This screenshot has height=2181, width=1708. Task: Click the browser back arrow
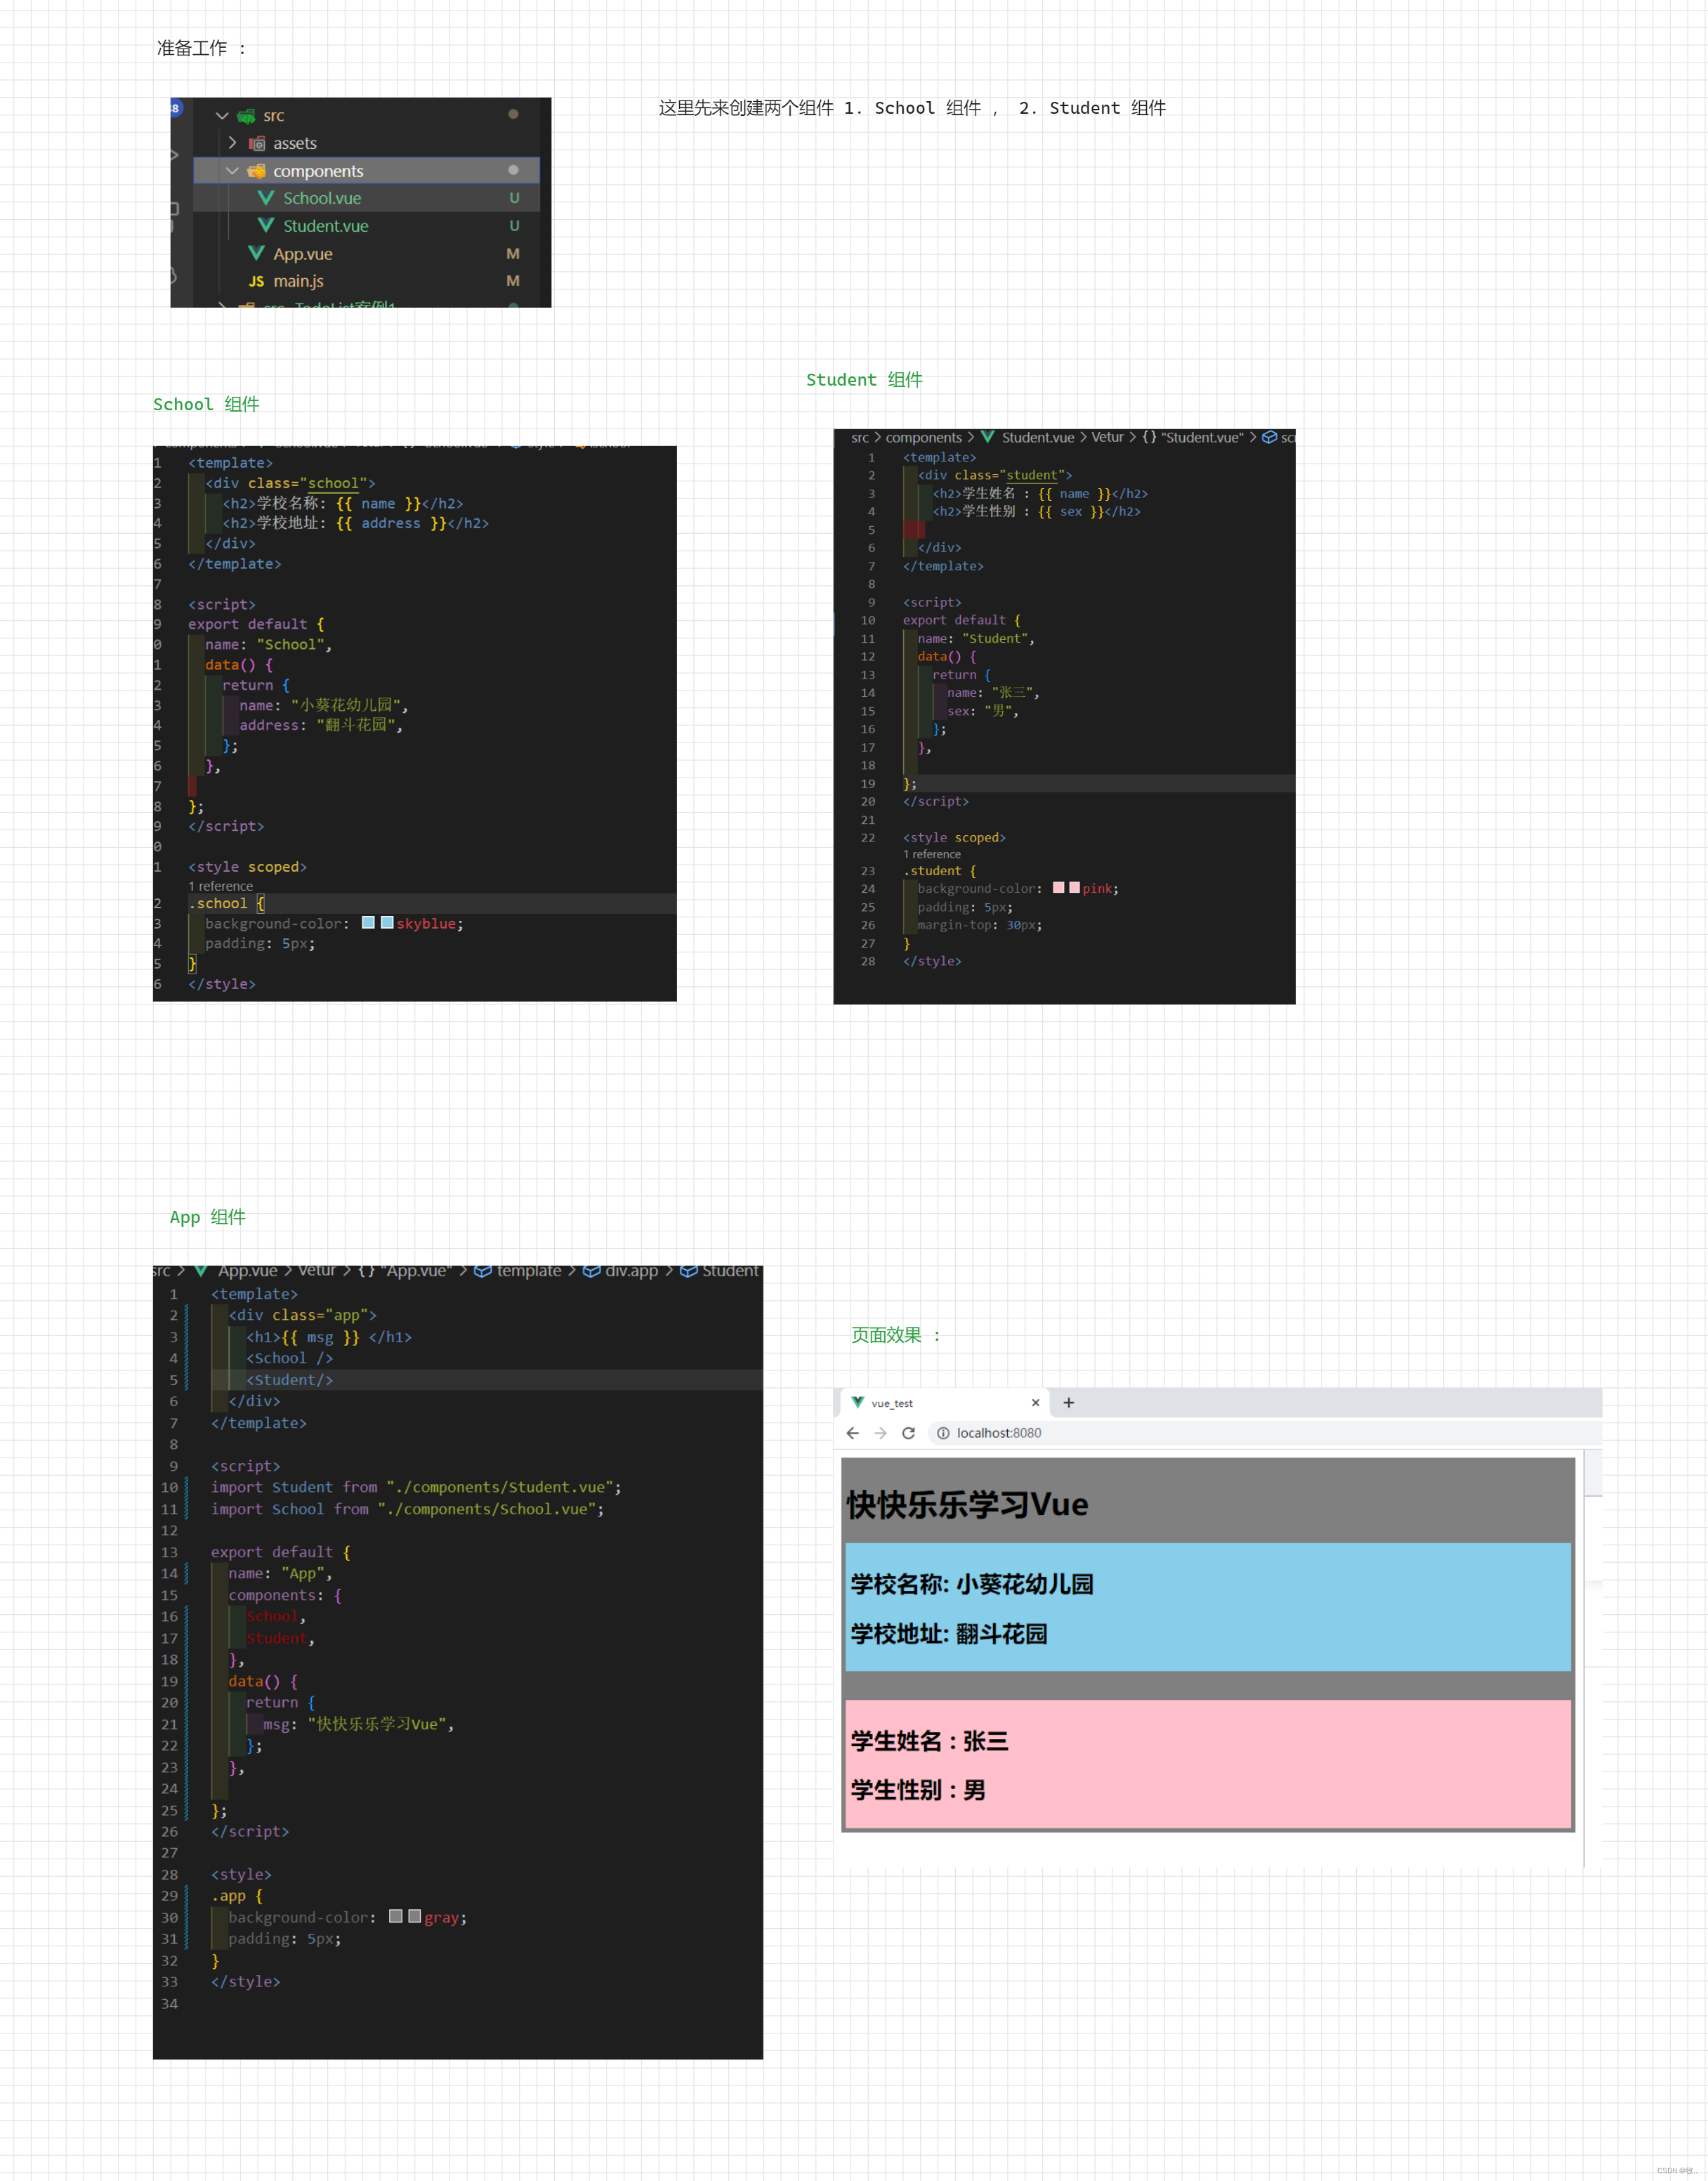coord(852,1433)
